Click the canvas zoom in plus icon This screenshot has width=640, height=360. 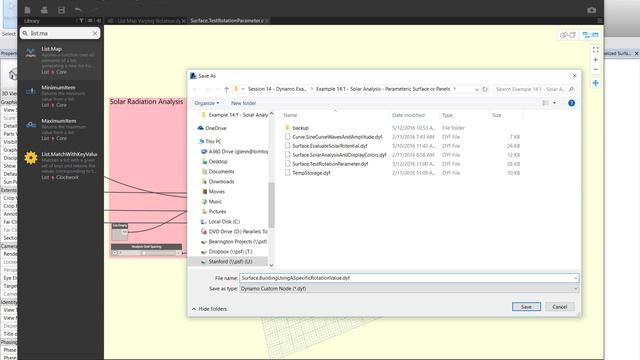pyautogui.click(x=596, y=60)
